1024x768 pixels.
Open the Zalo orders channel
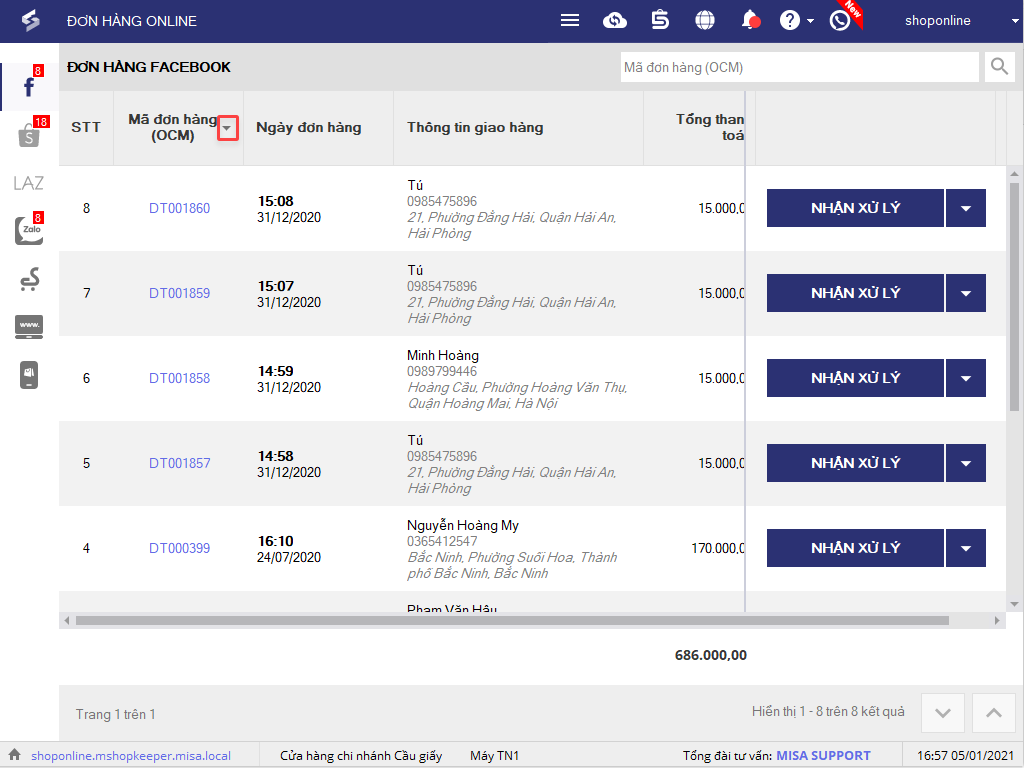29,231
